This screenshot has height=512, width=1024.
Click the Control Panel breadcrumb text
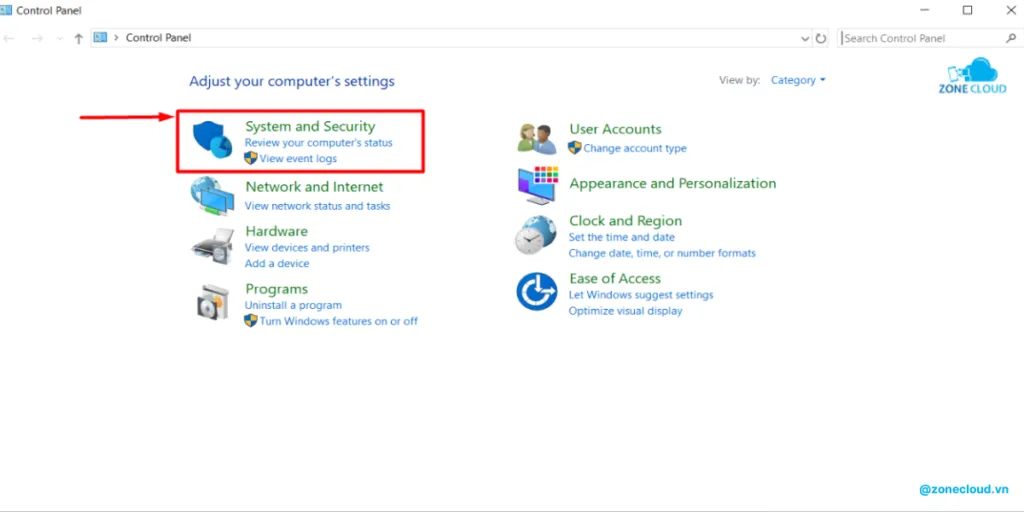[158, 38]
